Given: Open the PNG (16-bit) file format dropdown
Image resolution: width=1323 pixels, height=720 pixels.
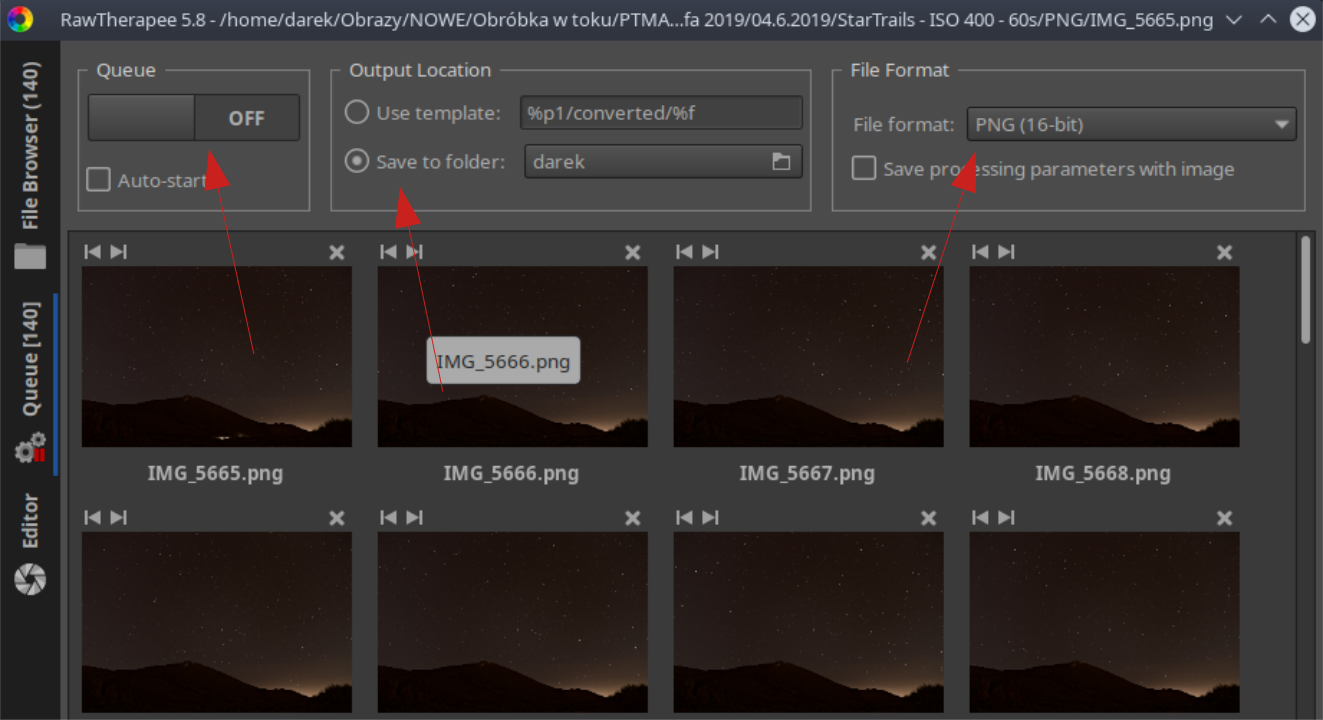Looking at the screenshot, I should pos(1131,125).
